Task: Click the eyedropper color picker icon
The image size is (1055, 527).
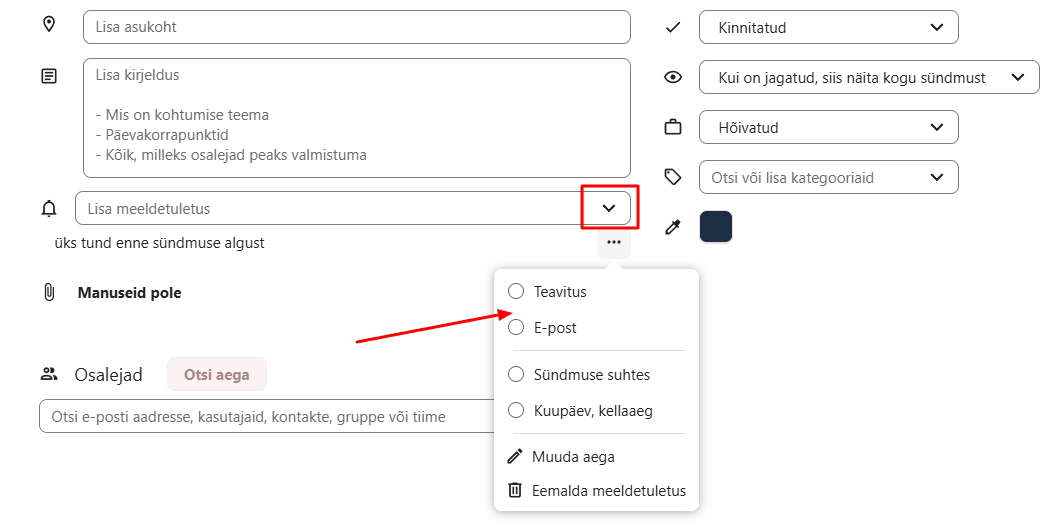Action: (x=673, y=227)
